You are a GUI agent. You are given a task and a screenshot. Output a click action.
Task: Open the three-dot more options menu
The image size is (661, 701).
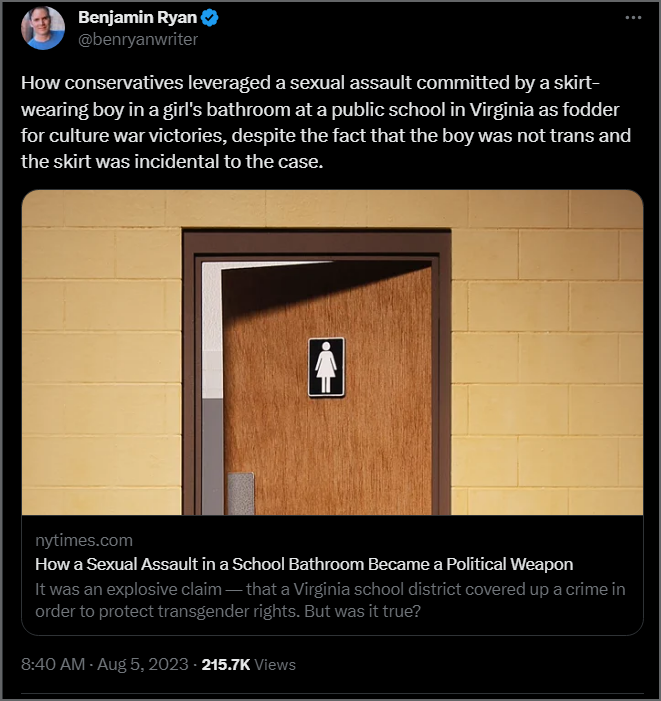coord(633,17)
